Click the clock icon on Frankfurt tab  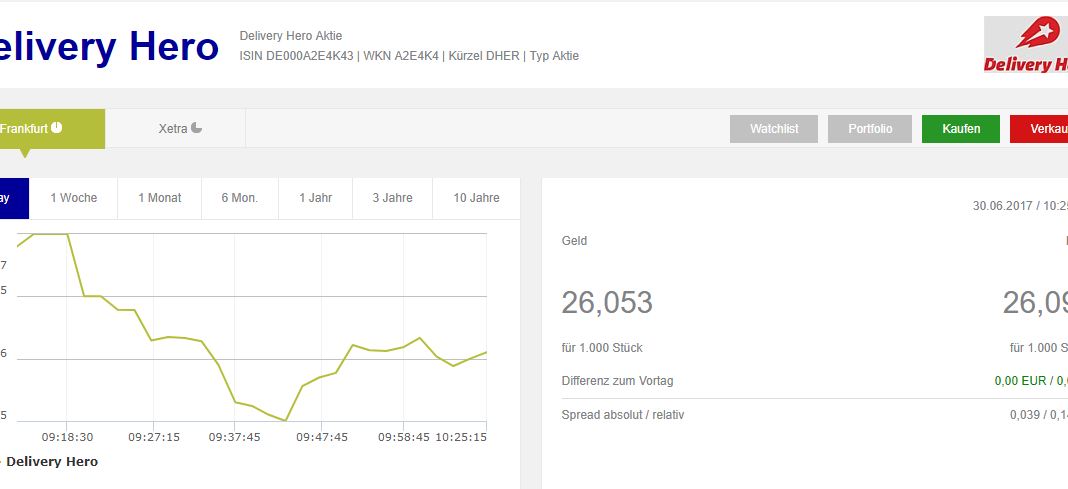point(57,127)
